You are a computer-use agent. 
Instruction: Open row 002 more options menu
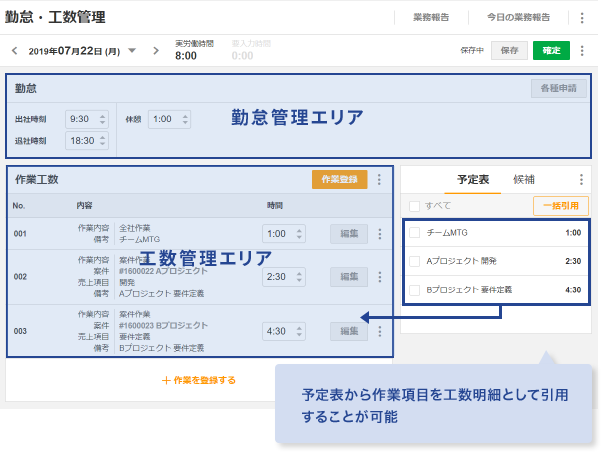(x=379, y=277)
